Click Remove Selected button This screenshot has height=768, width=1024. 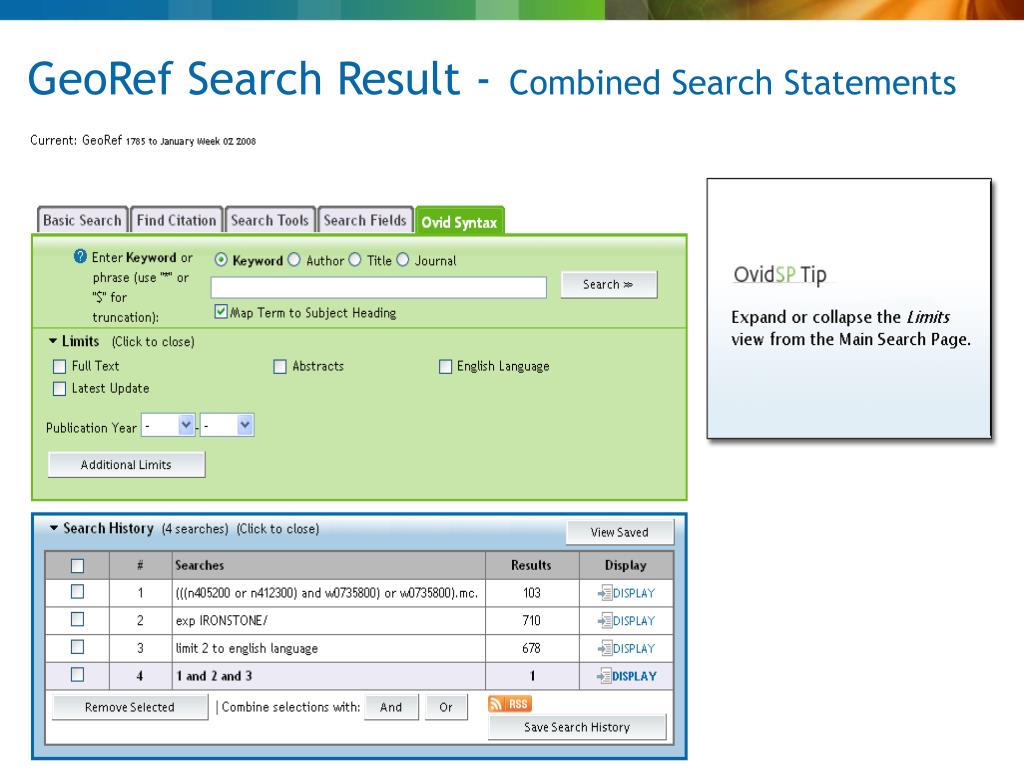pos(130,707)
